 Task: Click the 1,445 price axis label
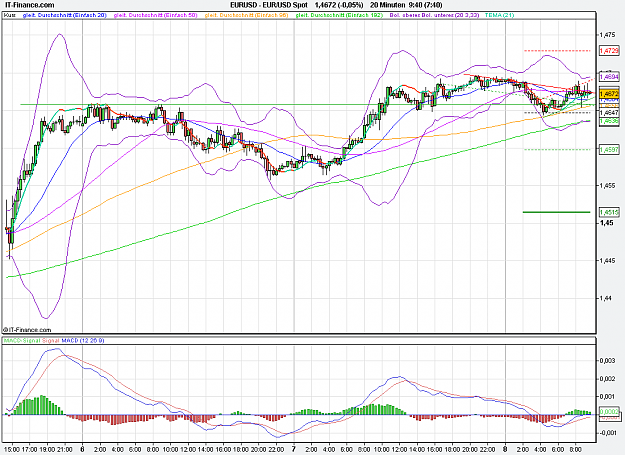click(608, 261)
